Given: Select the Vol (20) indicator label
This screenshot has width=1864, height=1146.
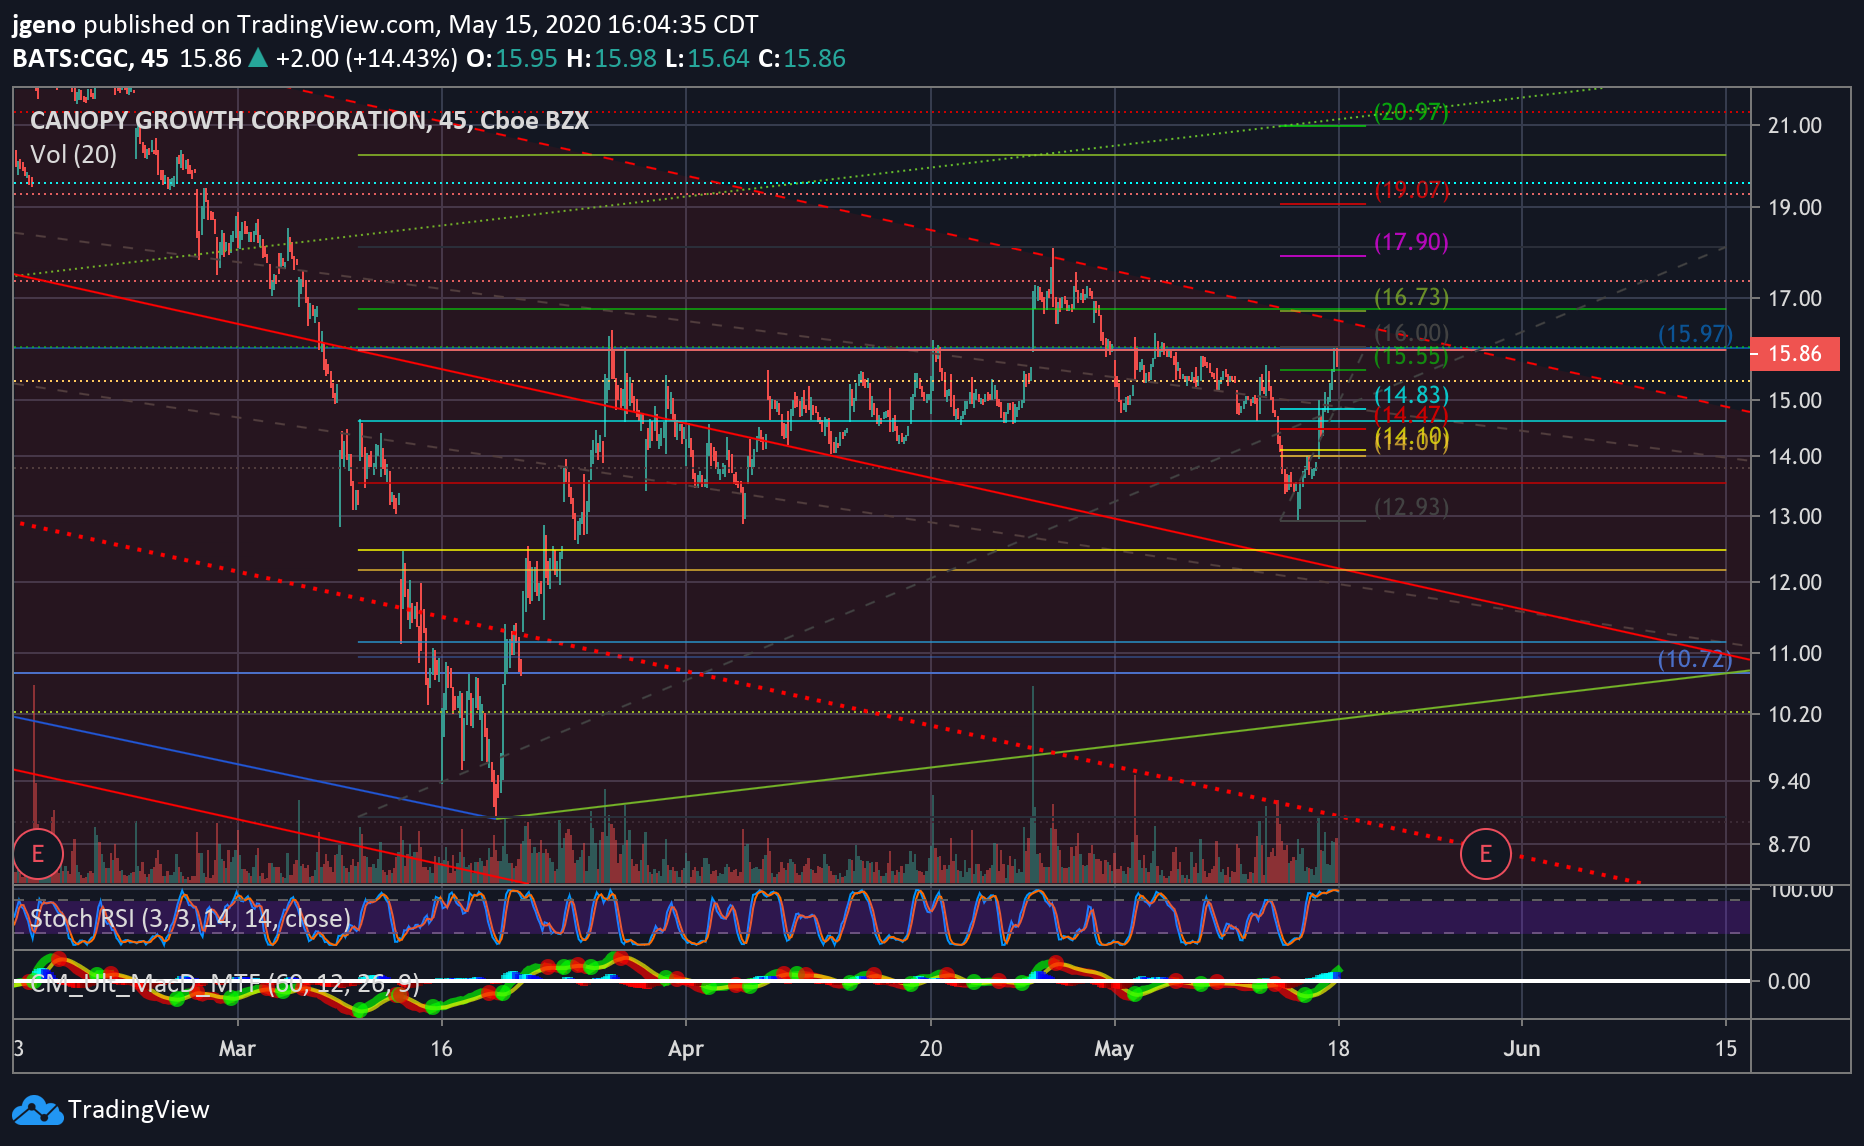Looking at the screenshot, I should 74,154.
